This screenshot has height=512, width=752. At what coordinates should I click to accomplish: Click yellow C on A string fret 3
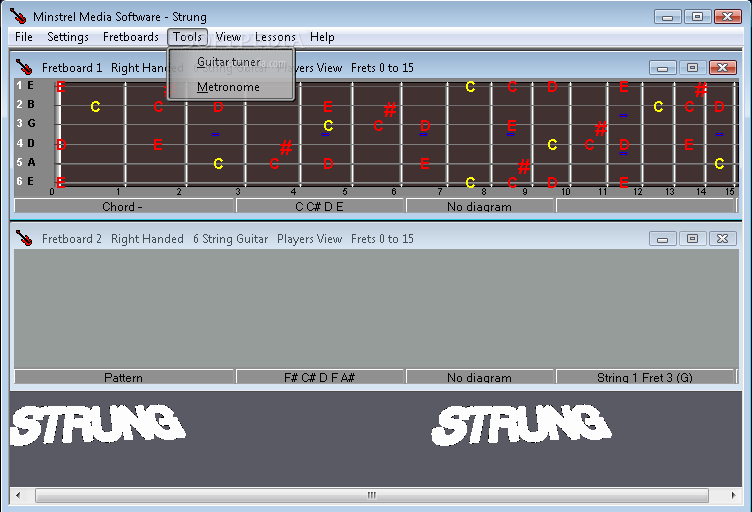coord(218,164)
